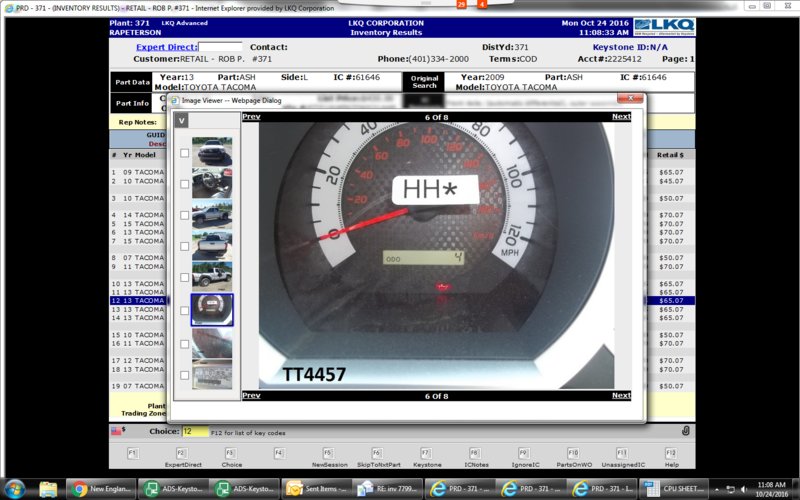The height and width of the screenshot is (500, 800).
Task: Open the first ADS-Keysto taskbar window
Action: click(x=173, y=489)
